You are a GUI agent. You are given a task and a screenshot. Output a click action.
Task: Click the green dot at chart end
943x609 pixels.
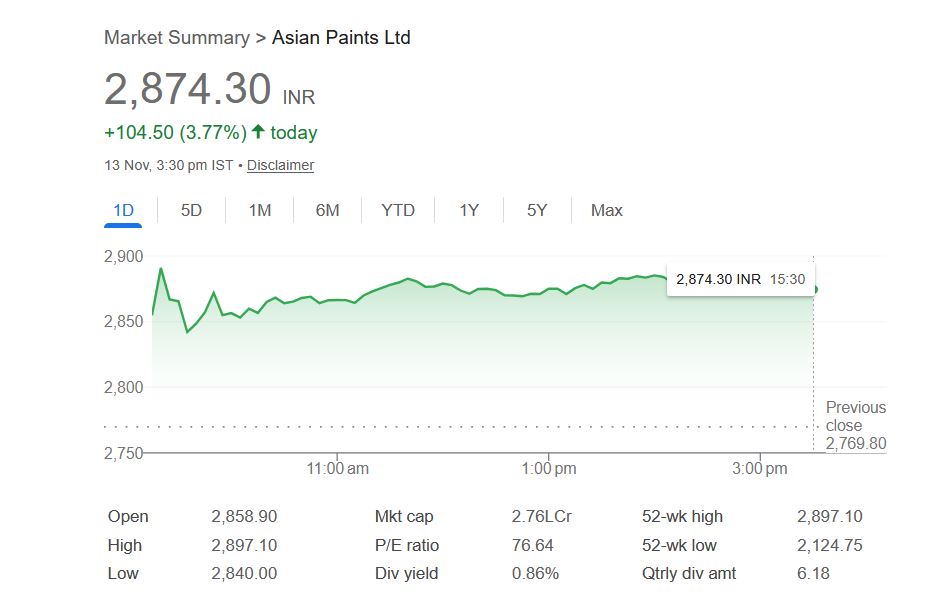click(x=816, y=290)
